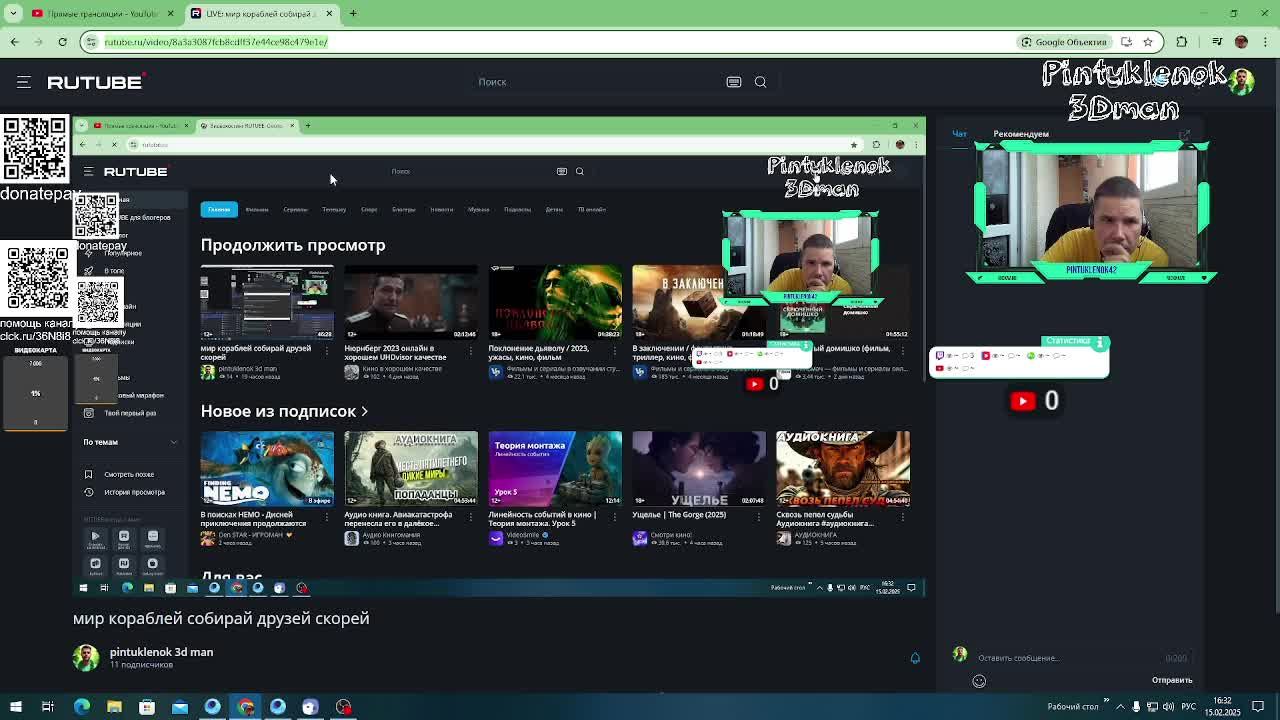Click the Chrome icon on the taskbar
The height and width of the screenshot is (720, 1280).
245,707
